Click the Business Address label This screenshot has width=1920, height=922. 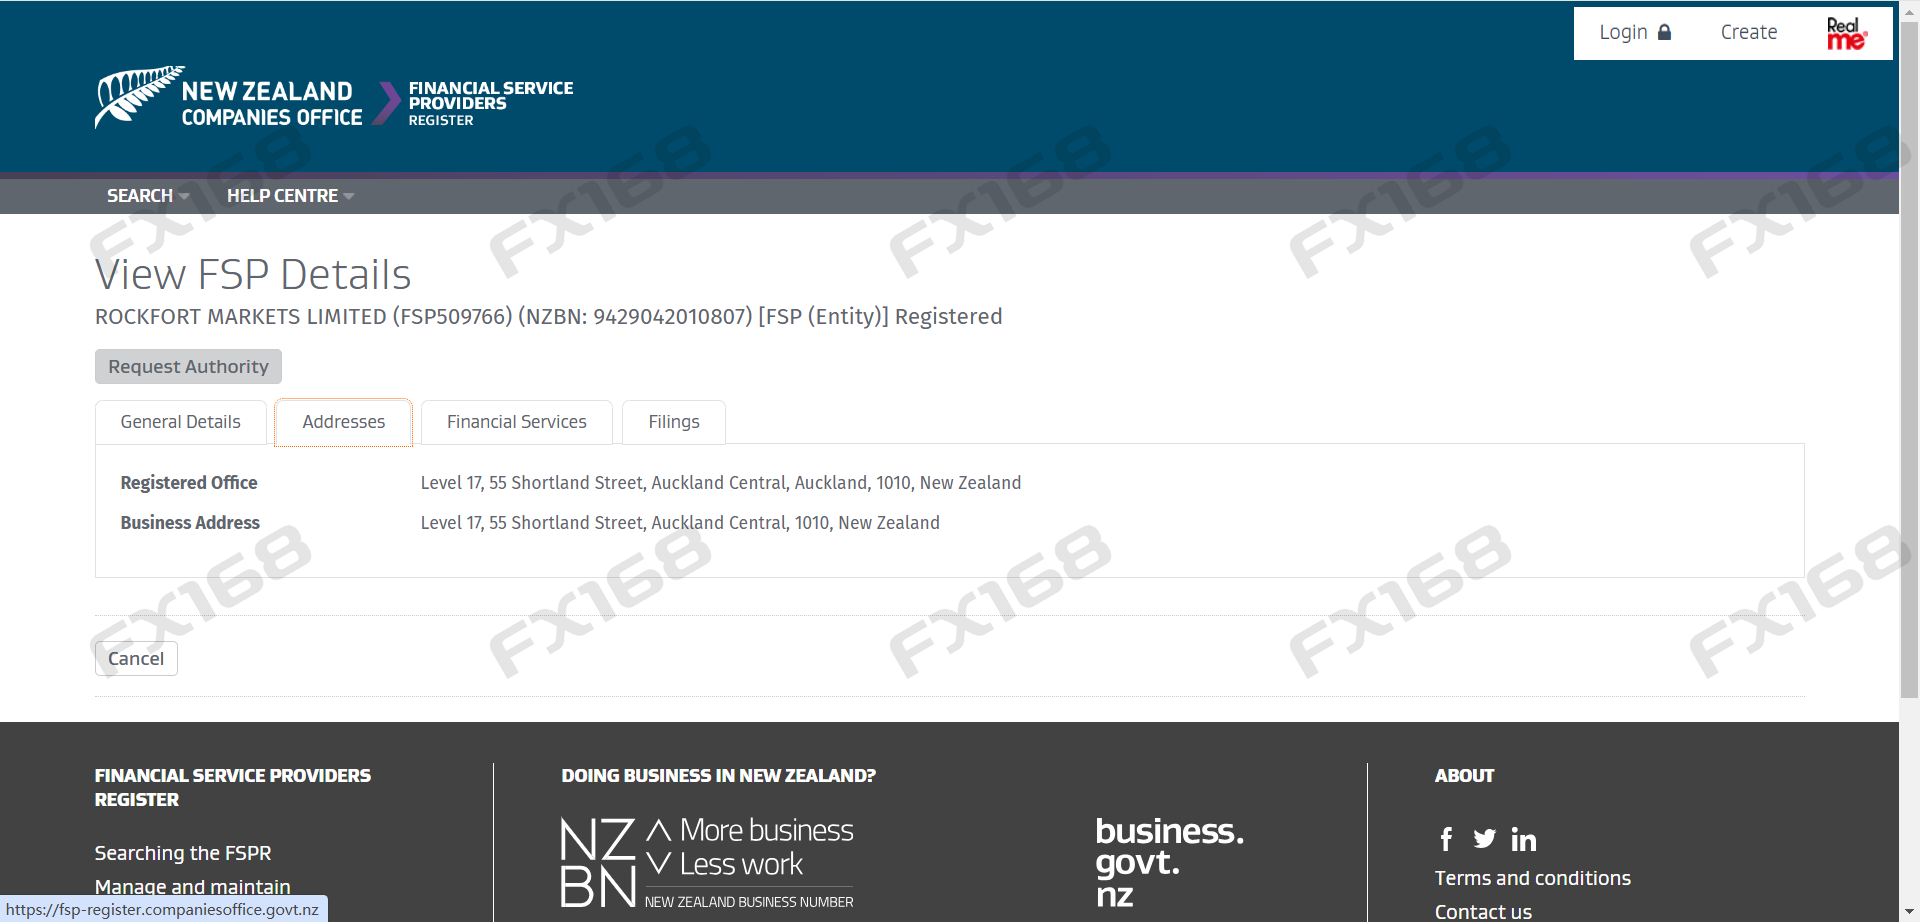190,523
